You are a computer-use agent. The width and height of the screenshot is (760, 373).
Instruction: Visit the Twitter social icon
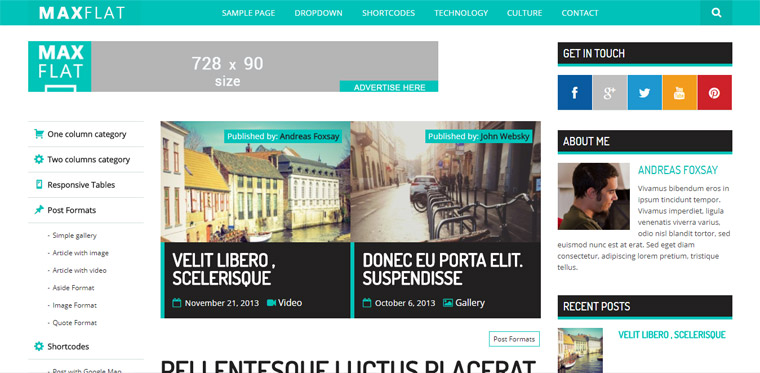coord(645,93)
